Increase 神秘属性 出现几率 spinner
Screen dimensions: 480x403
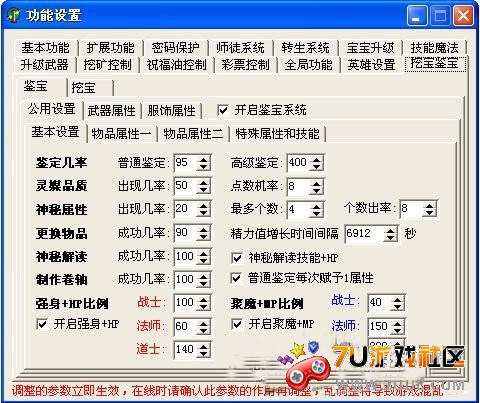[x=203, y=205]
